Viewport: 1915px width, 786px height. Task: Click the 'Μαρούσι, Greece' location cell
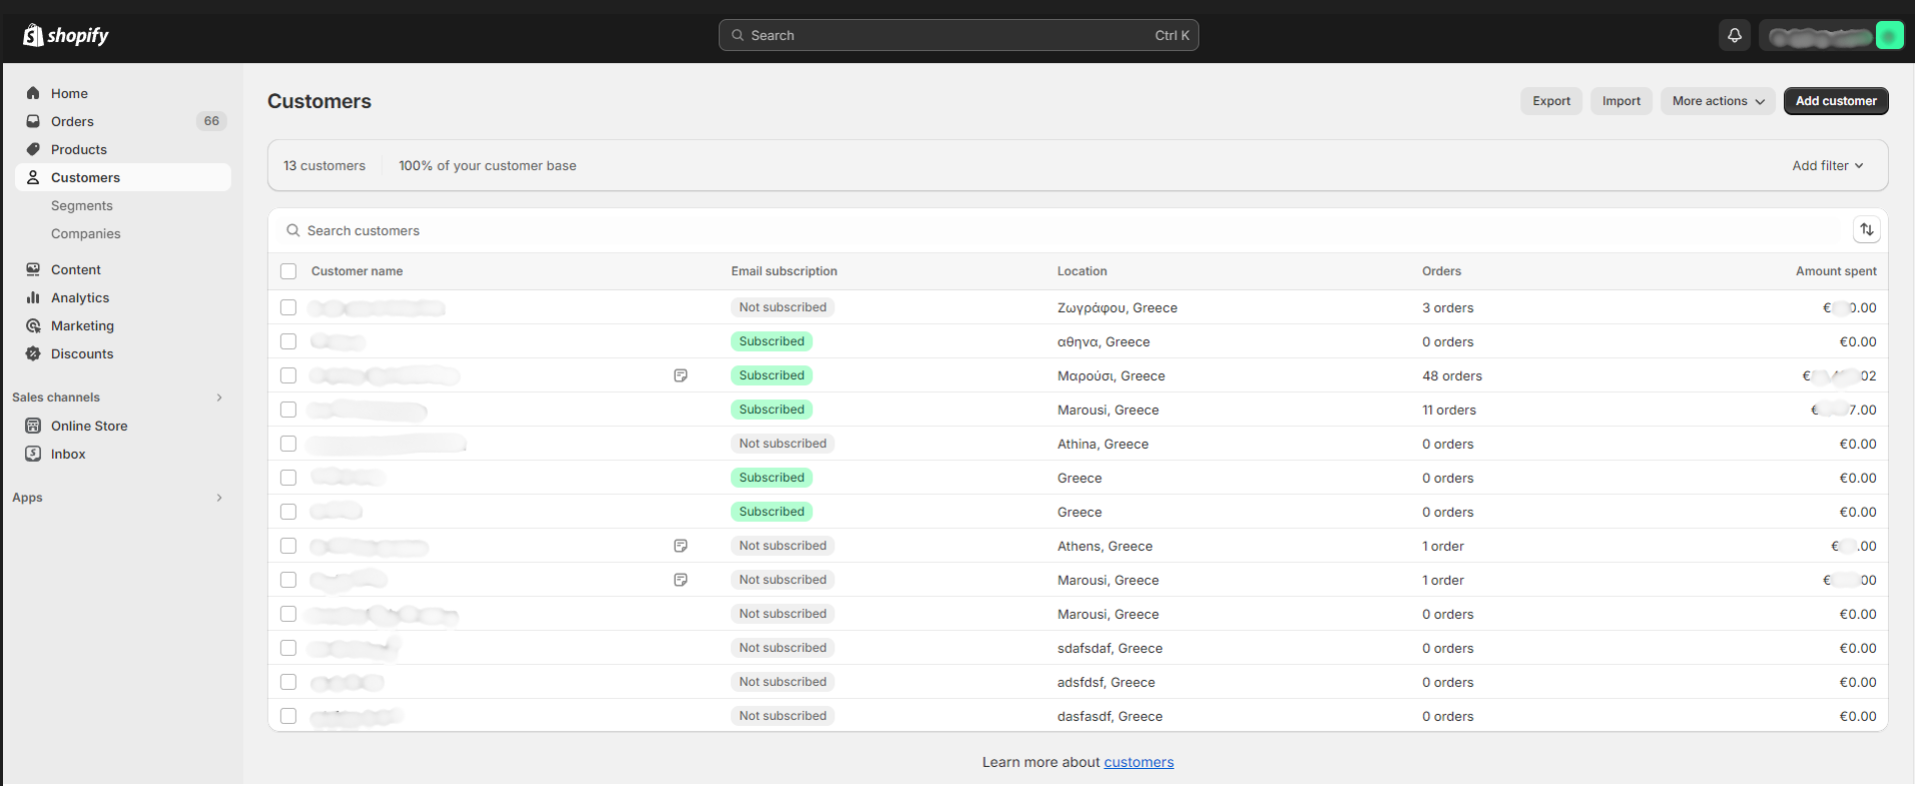click(1111, 376)
